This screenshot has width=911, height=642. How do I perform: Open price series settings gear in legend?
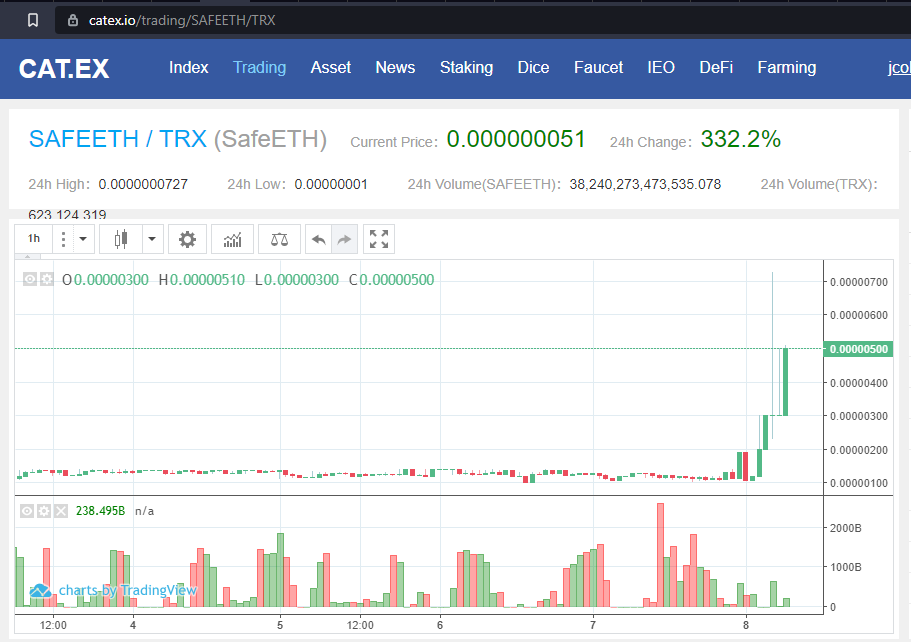tap(46, 279)
